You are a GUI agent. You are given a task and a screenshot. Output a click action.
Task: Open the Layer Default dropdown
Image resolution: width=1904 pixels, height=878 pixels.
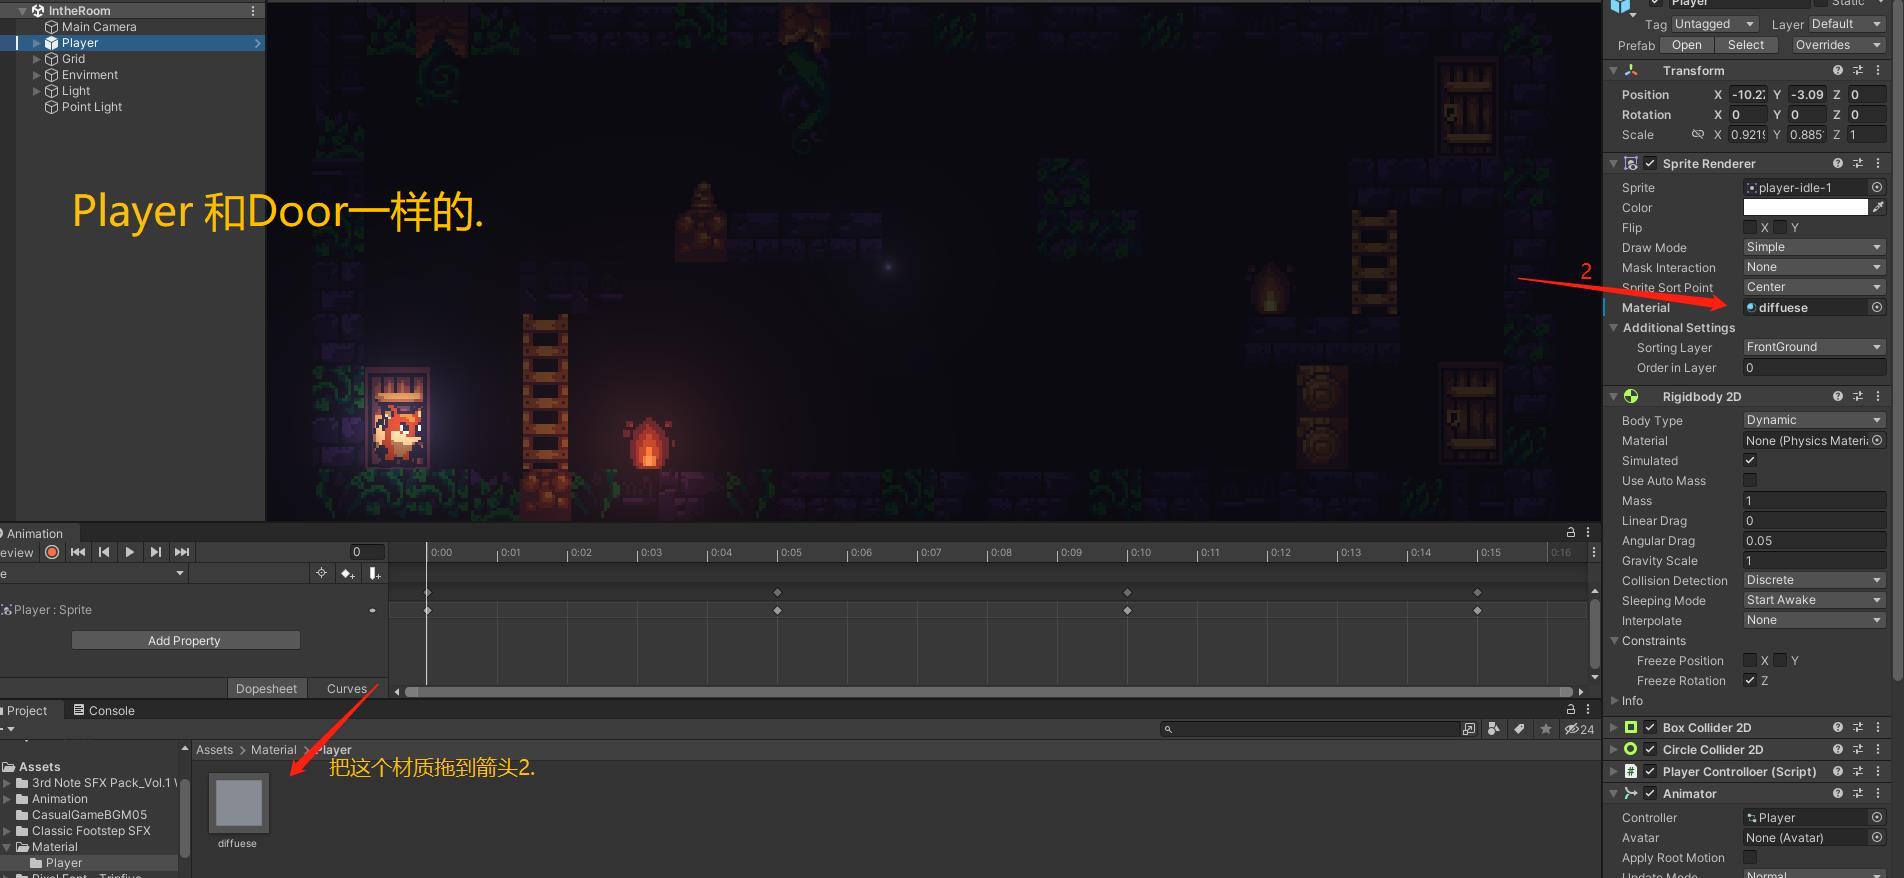[x=1847, y=24]
